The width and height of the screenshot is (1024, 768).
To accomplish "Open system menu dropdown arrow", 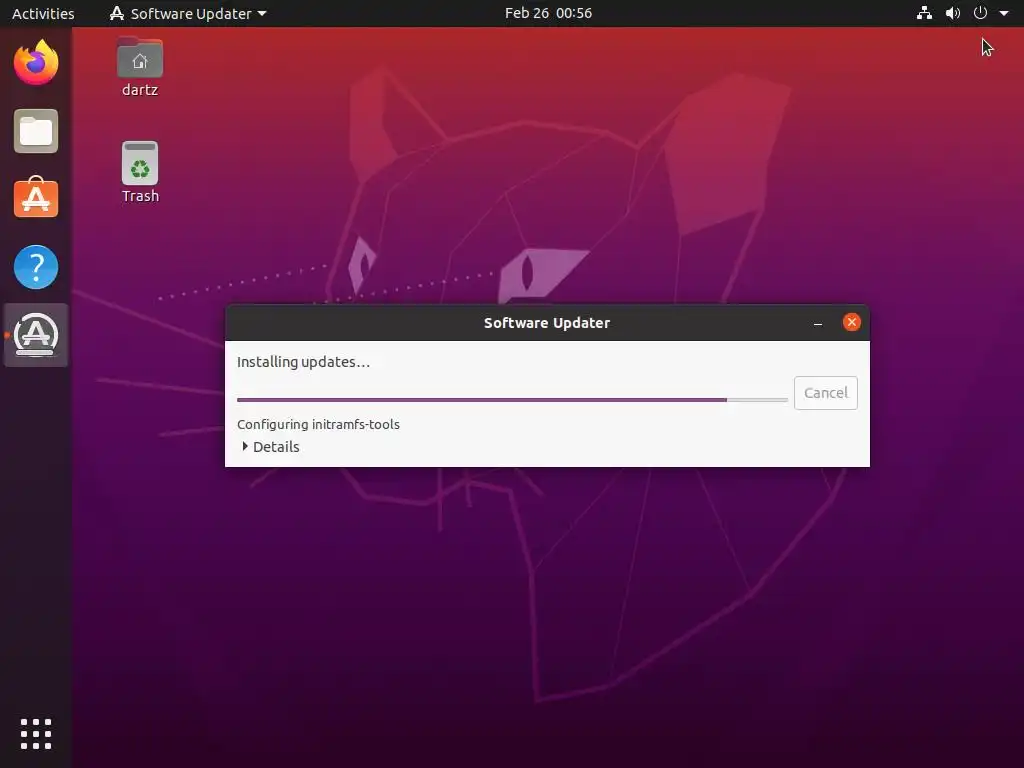I will click(x=1004, y=13).
